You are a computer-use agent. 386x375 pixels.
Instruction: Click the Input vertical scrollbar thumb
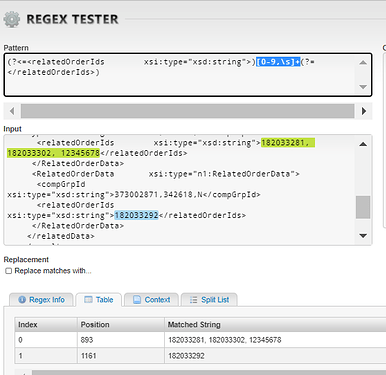pos(363,207)
